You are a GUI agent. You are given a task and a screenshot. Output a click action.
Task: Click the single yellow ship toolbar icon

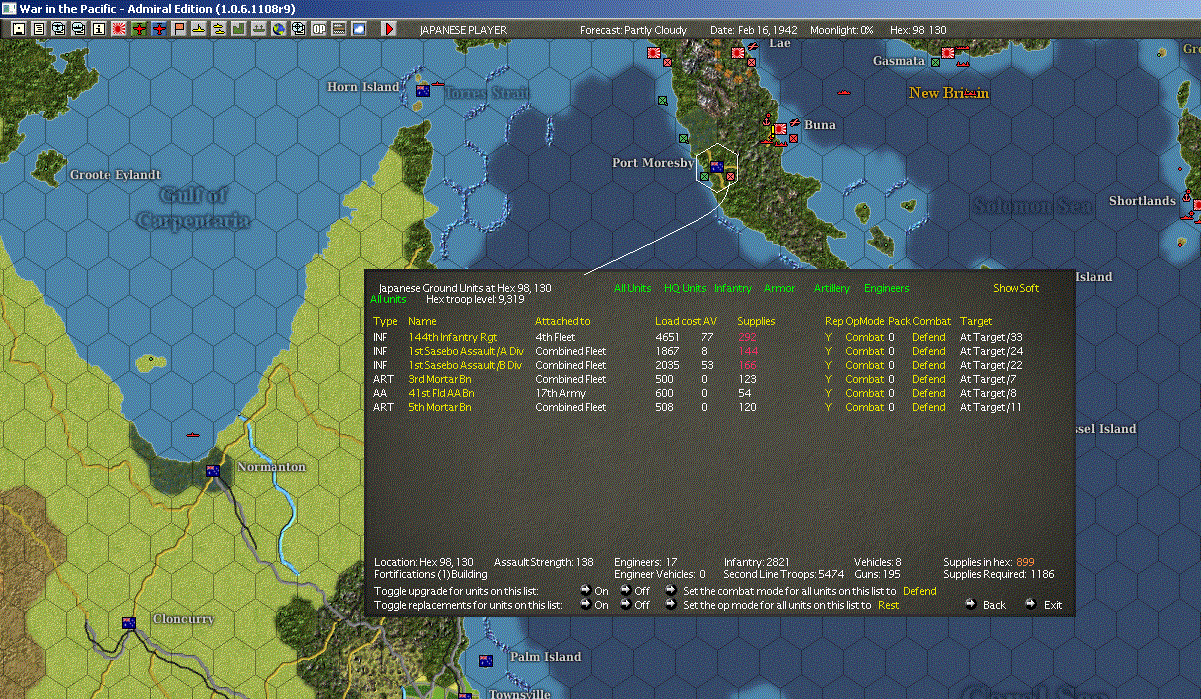pyautogui.click(x=198, y=29)
